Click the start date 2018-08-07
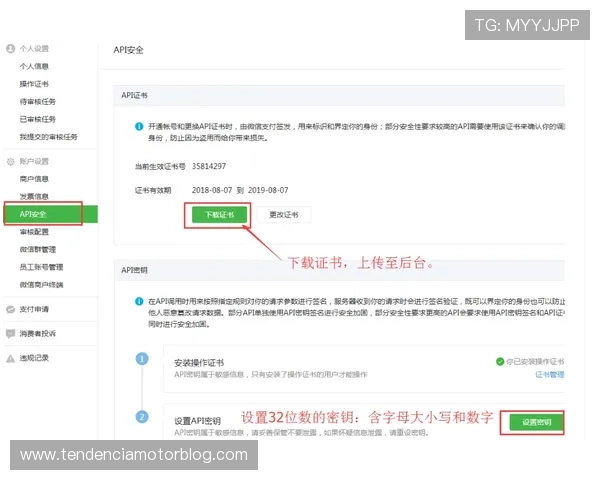Screen dimensions: 600x480 point(212,190)
